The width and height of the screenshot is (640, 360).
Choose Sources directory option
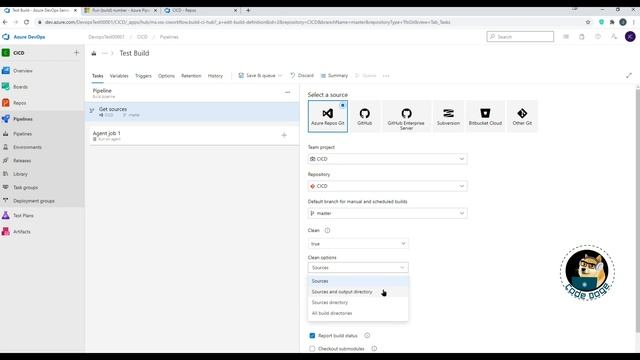coord(358,302)
